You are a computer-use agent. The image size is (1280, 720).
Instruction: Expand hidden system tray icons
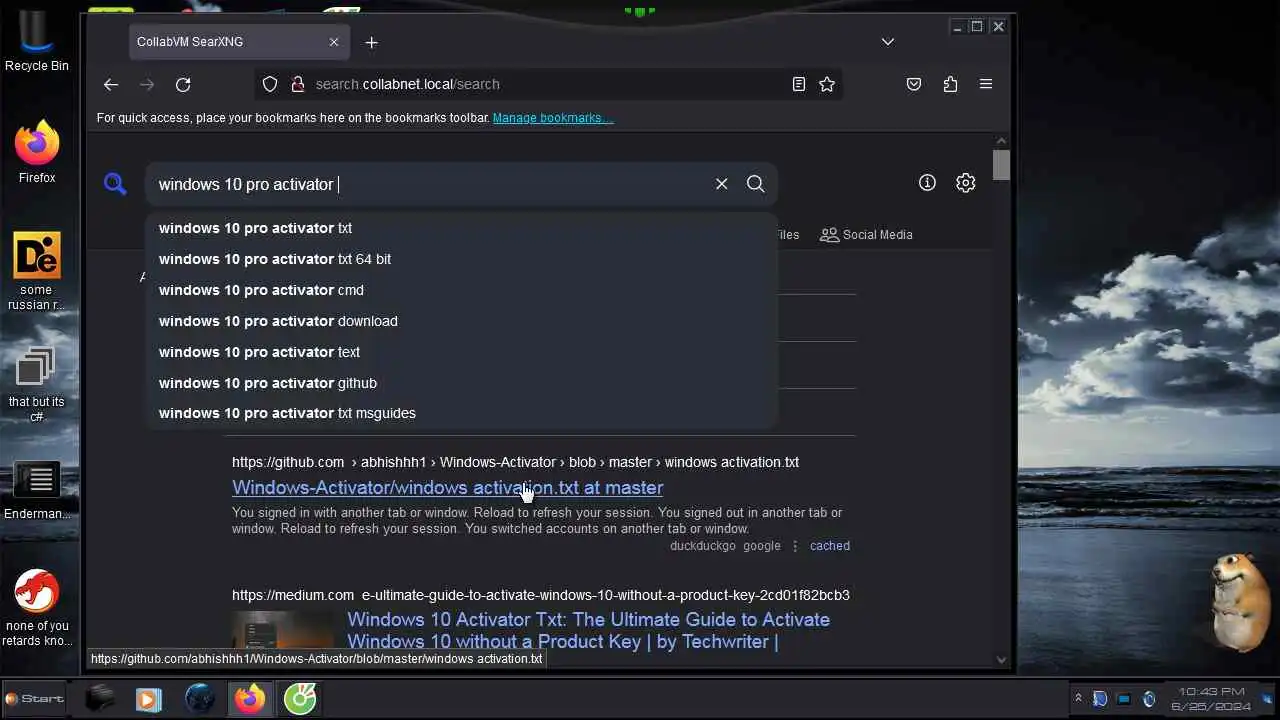pyautogui.click(x=1078, y=699)
